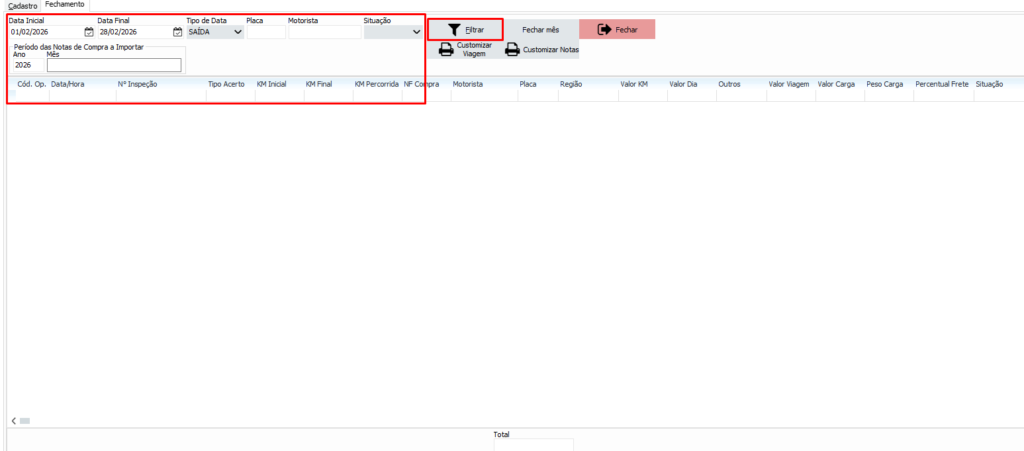Click into the Placa filter field
The height and width of the screenshot is (451, 1024).
[x=265, y=32]
